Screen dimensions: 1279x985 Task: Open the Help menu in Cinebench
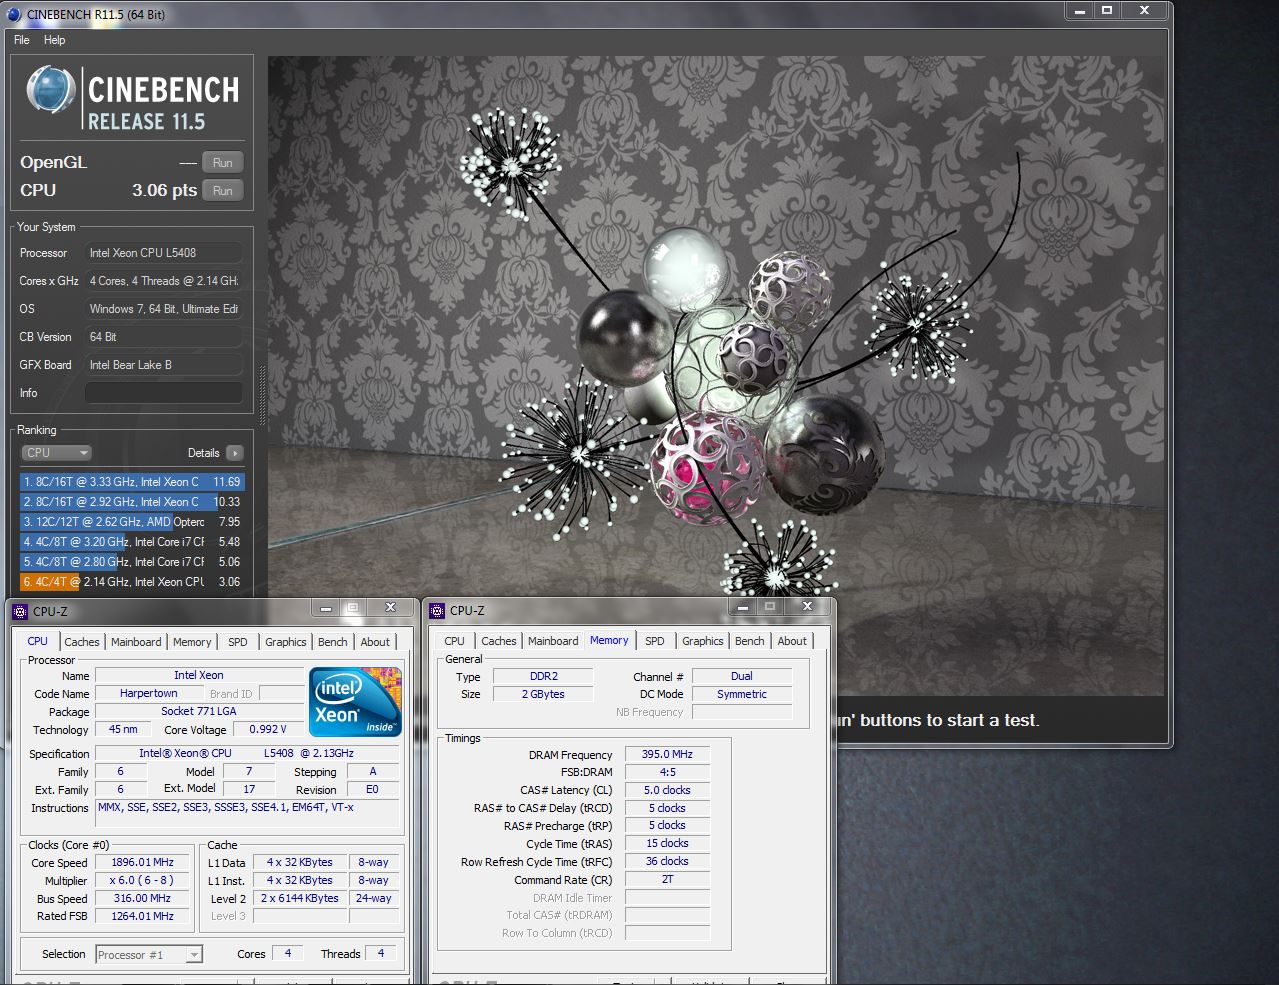pos(54,40)
